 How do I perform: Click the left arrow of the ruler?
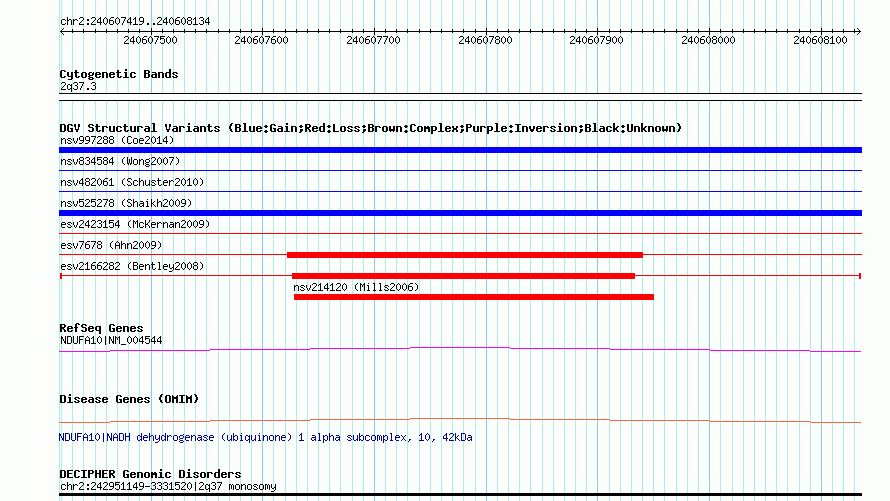pyautogui.click(x=62, y=32)
